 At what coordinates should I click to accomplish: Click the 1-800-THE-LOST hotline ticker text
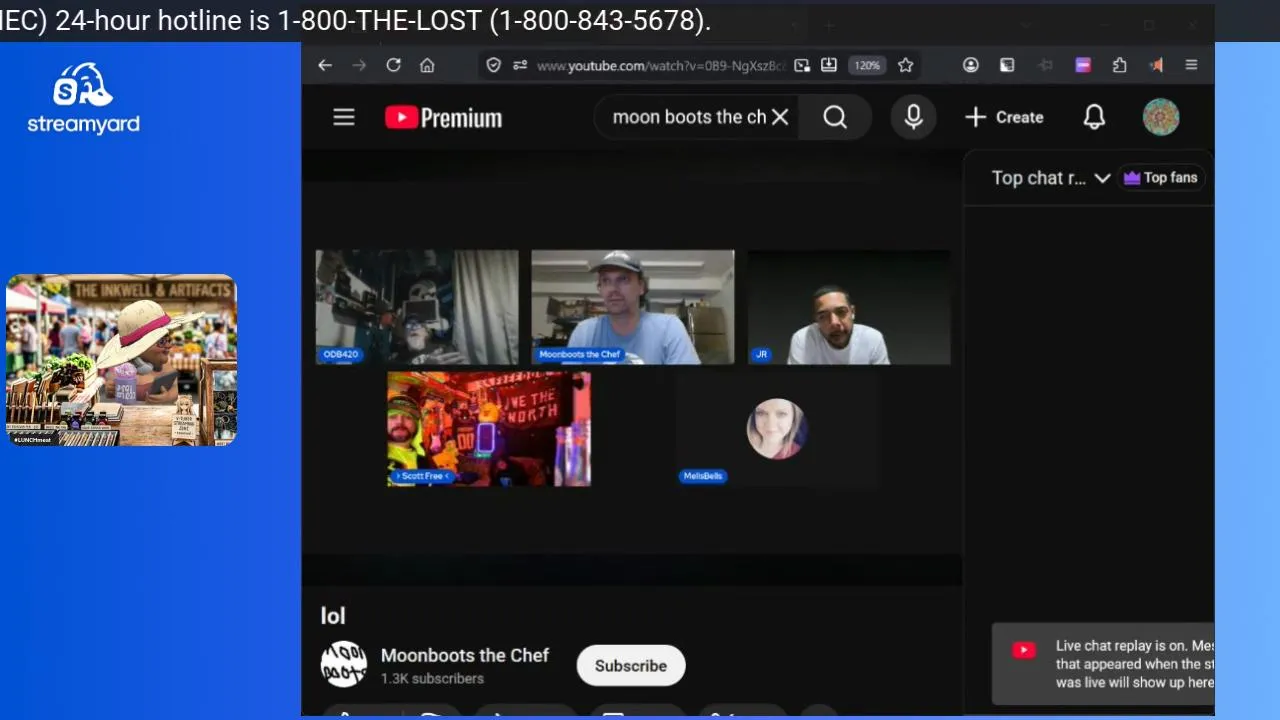[355, 20]
